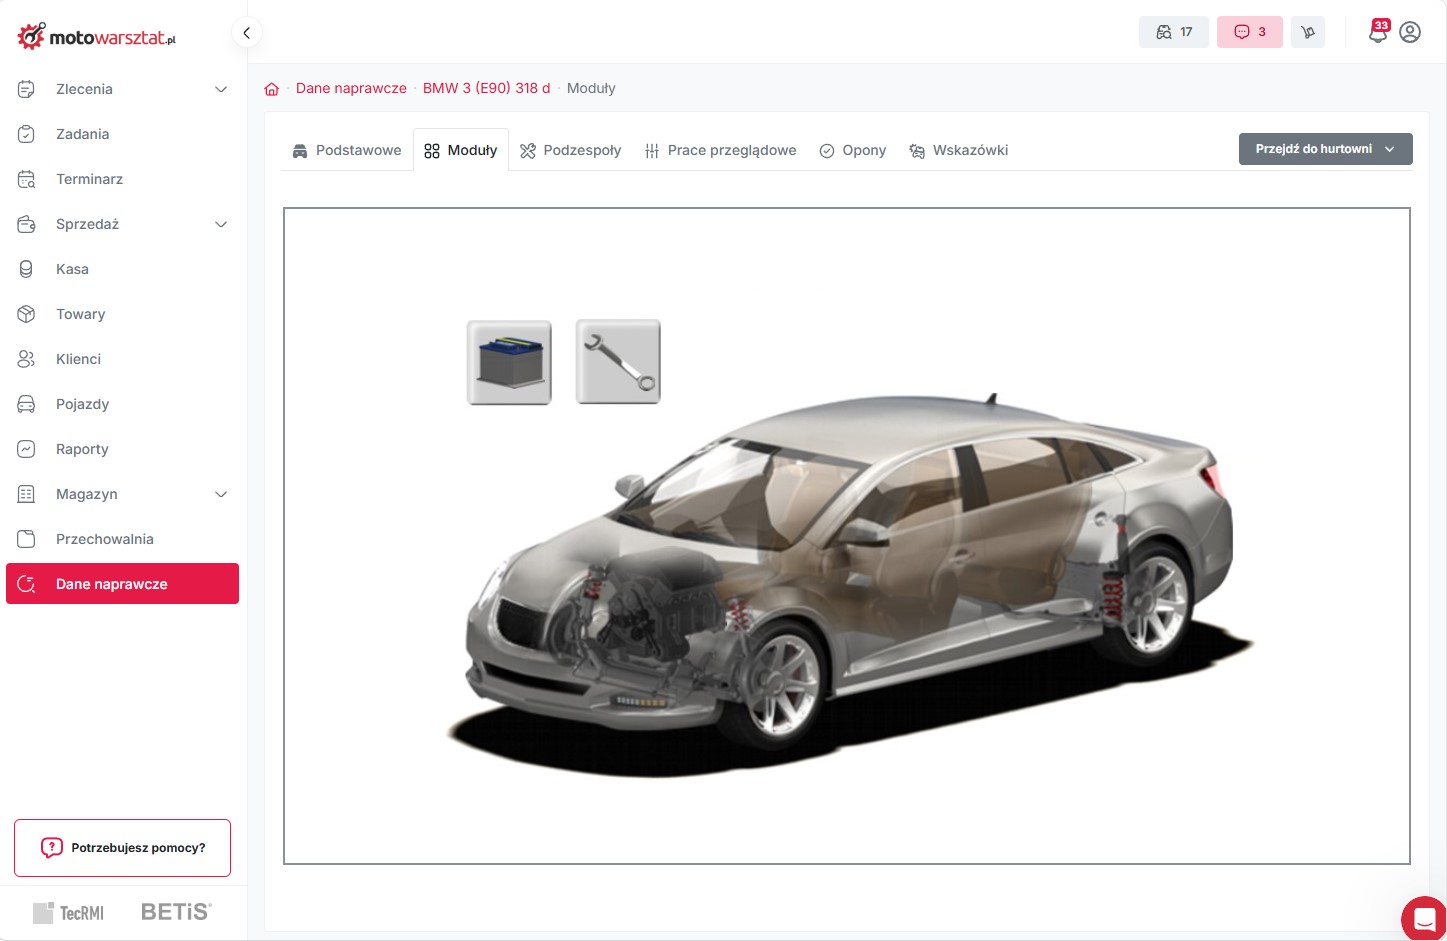This screenshot has height=941, width=1447.
Task: Switch to the Podzespoły tab
Action: (570, 150)
